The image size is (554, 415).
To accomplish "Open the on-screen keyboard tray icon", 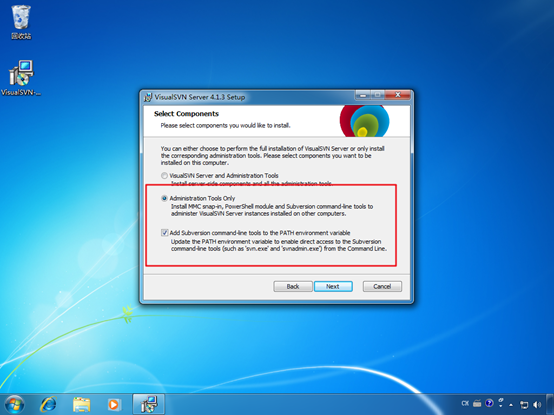I will 477,403.
